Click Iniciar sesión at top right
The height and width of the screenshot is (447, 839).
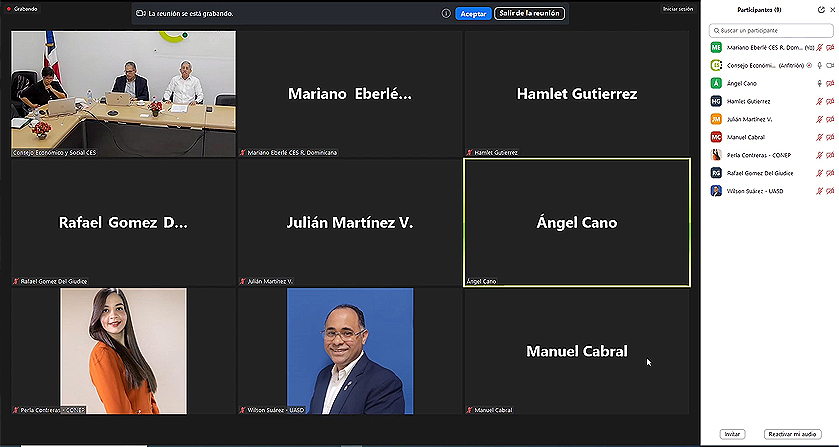coord(677,9)
